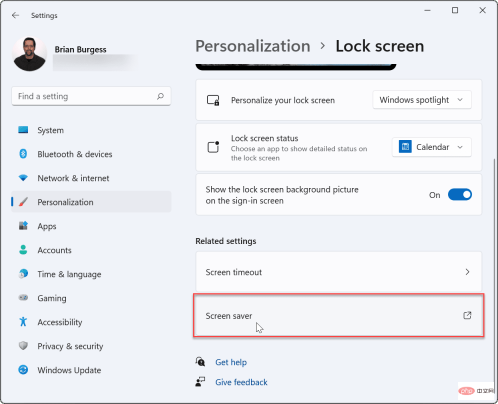Viewport: 498px width, 404px height.
Task: Go to Gaming settings text
Action: (52, 298)
